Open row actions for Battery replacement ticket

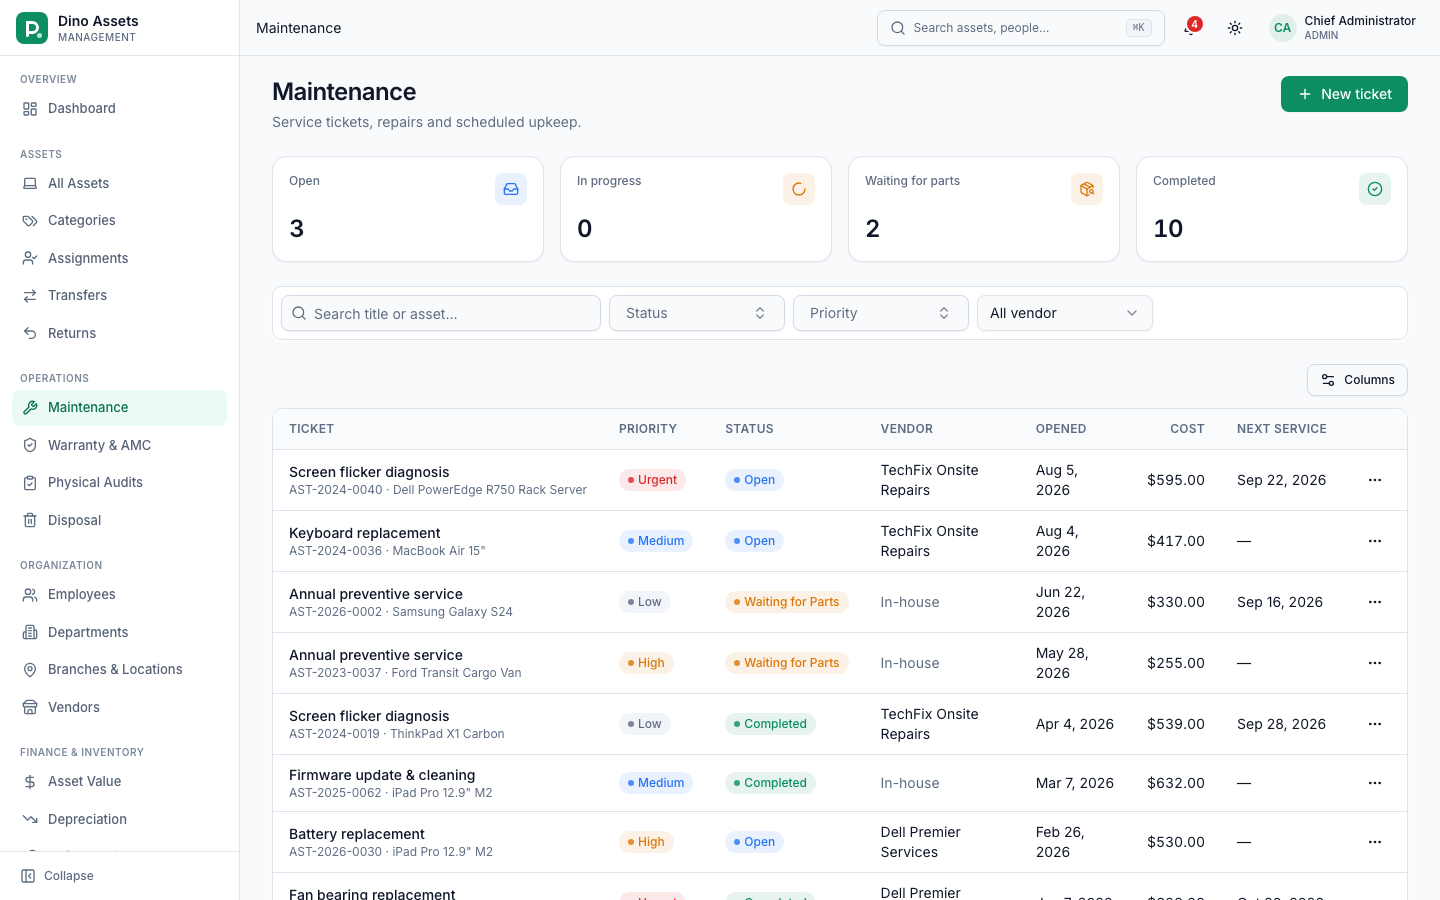[1375, 842]
